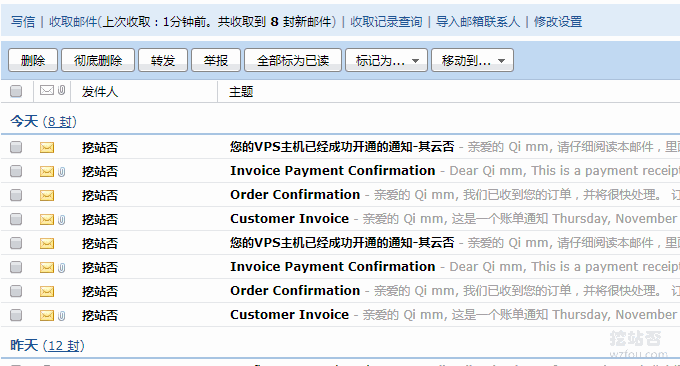Image resolution: width=680 pixels, height=366 pixels.
Task: Check the first Order Confirmation email checkbox
Action: tap(16, 195)
